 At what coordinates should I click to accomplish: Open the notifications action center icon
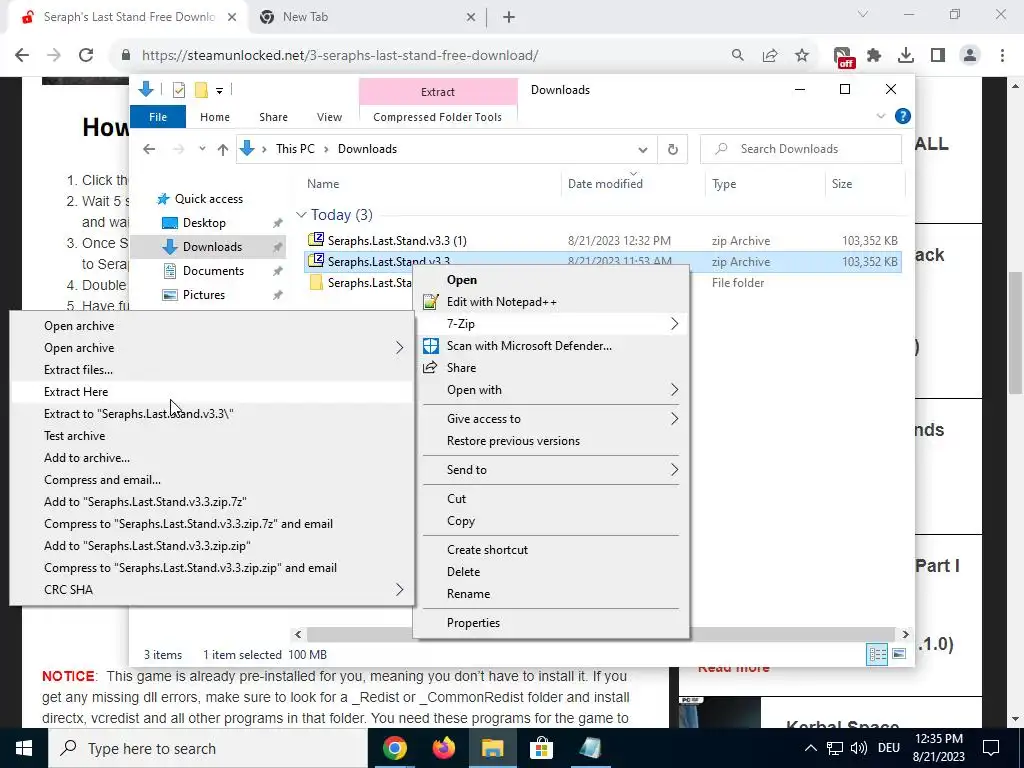point(991,748)
